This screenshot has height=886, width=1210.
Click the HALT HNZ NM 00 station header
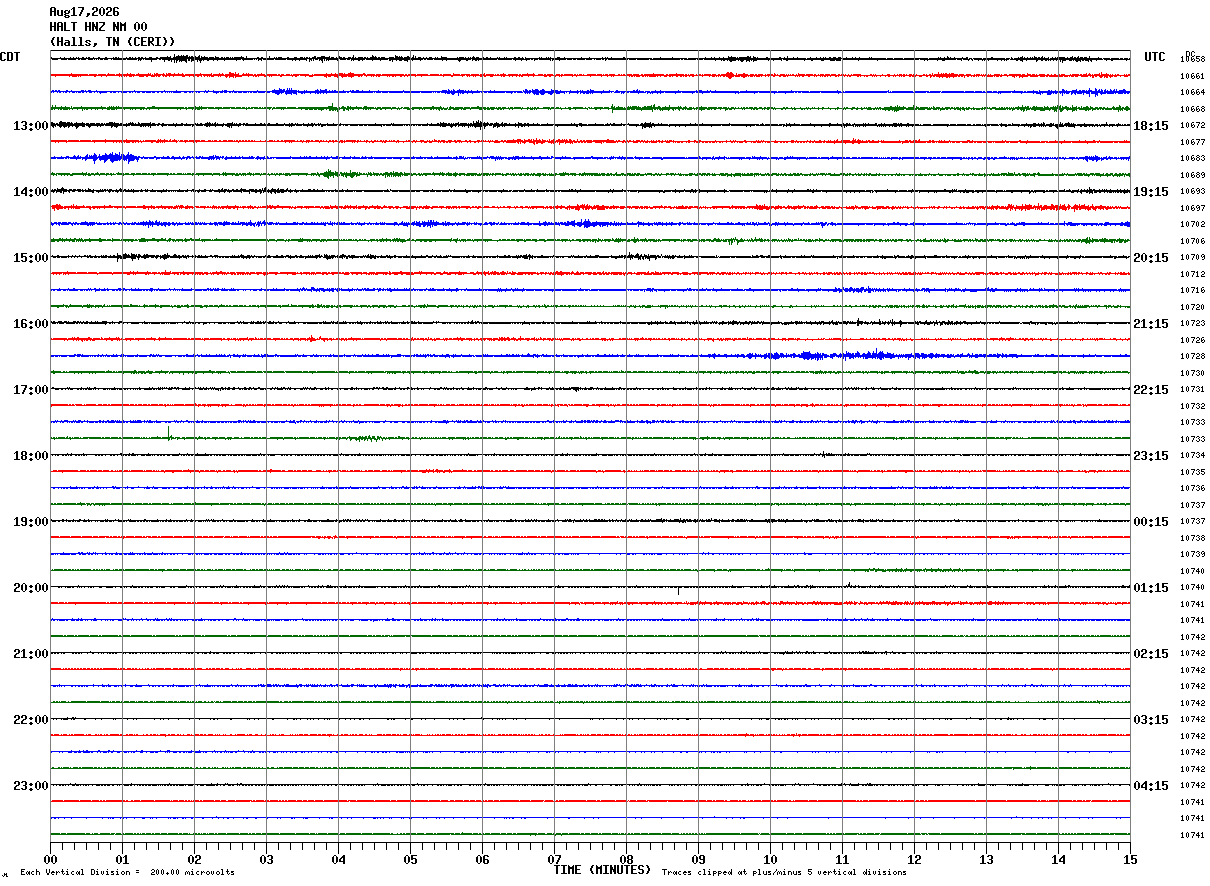pyautogui.click(x=98, y=27)
